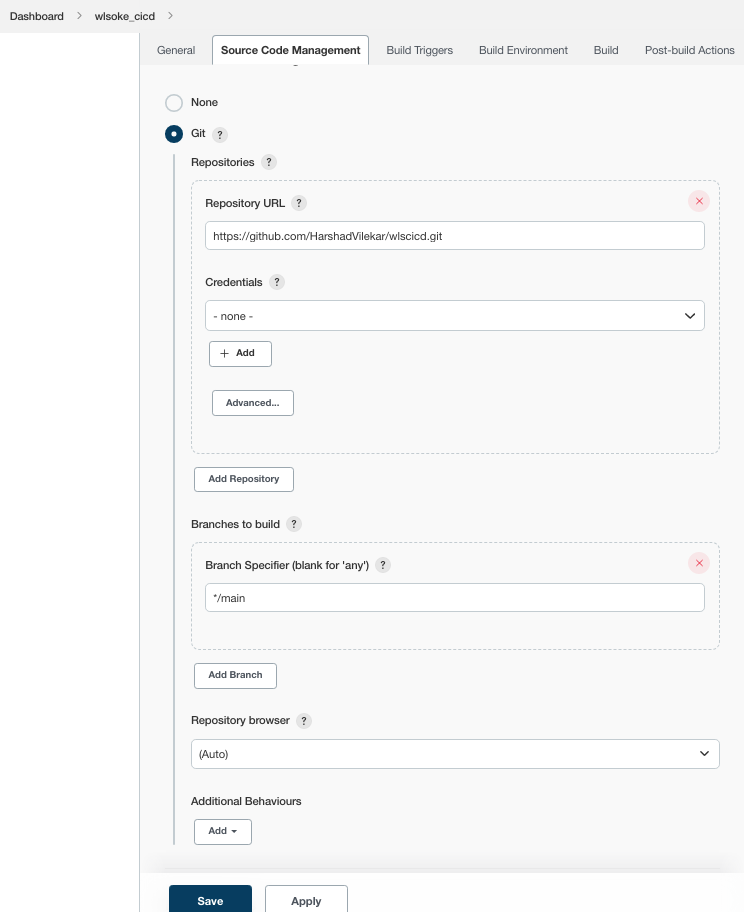Click the Repository URL input field
This screenshot has width=744, height=912.
[454, 236]
